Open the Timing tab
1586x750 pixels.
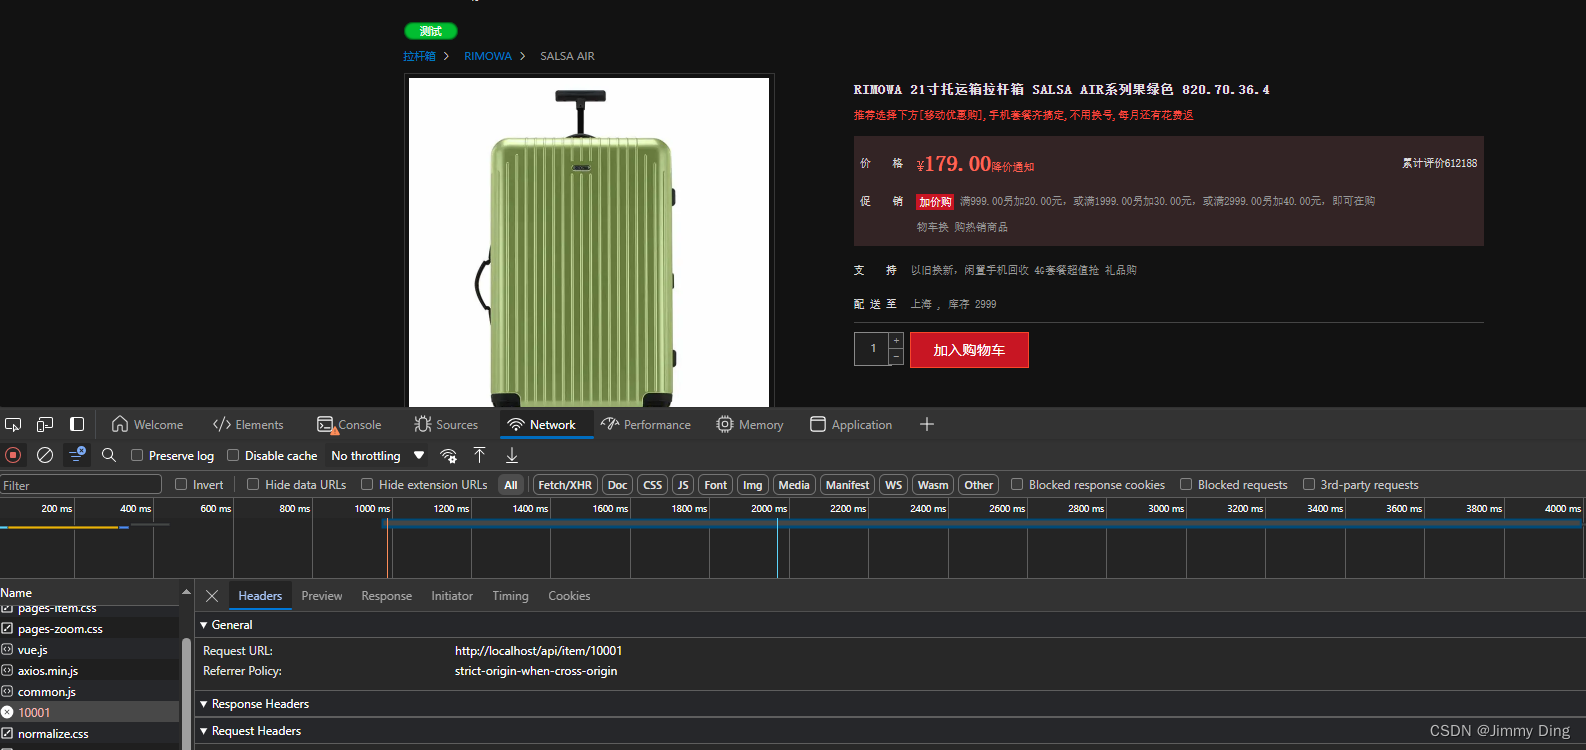tap(510, 596)
